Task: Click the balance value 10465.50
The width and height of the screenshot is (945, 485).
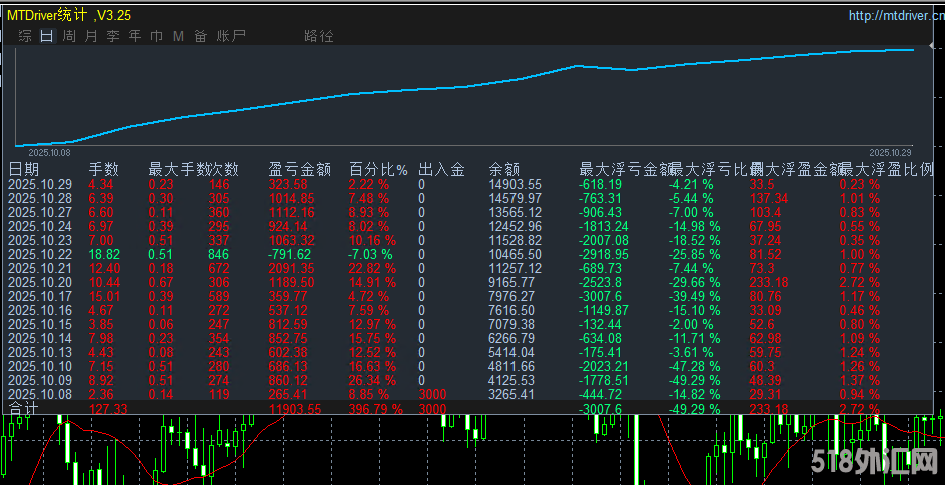Action: 515,254
